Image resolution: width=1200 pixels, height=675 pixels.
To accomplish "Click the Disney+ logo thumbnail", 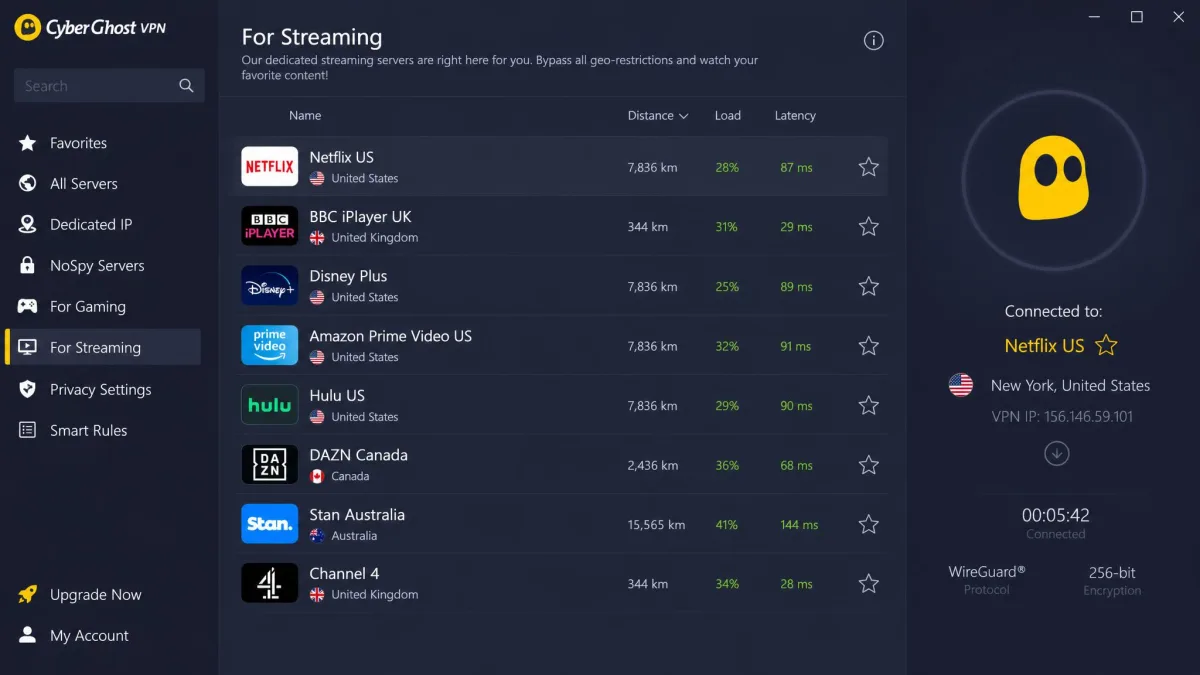I will (x=270, y=286).
